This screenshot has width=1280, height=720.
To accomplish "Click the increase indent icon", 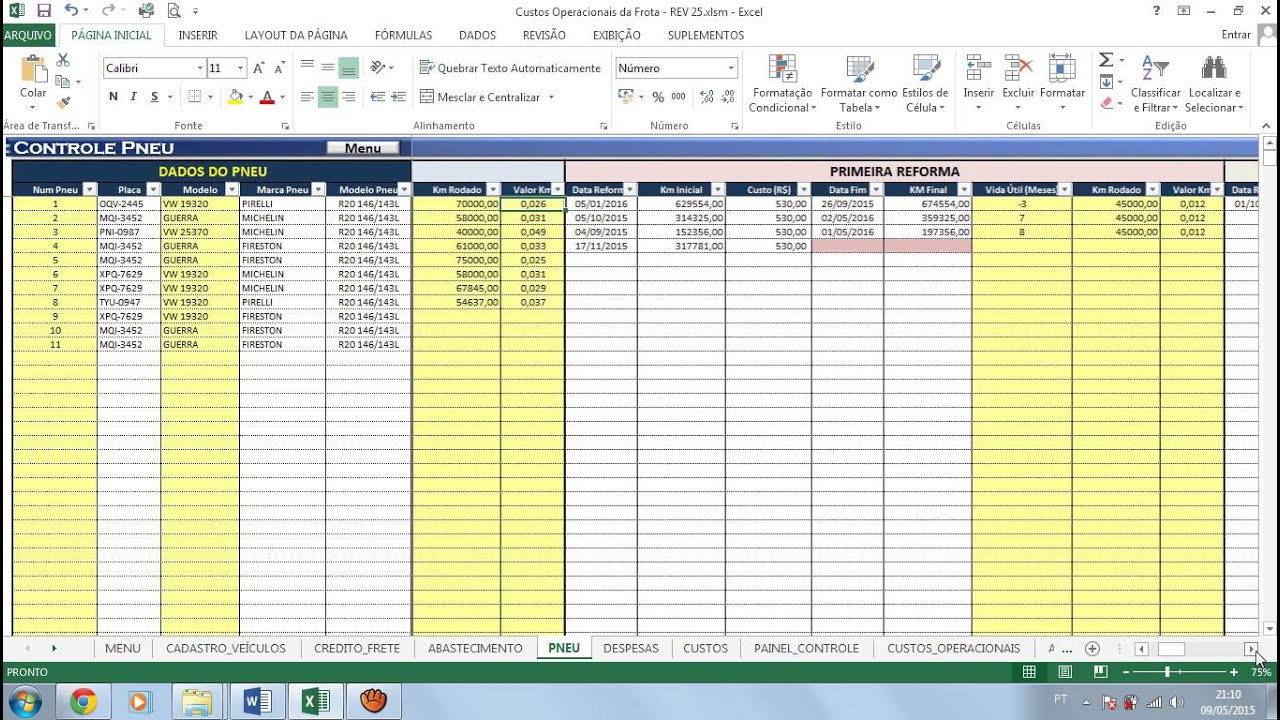I will pos(398,97).
